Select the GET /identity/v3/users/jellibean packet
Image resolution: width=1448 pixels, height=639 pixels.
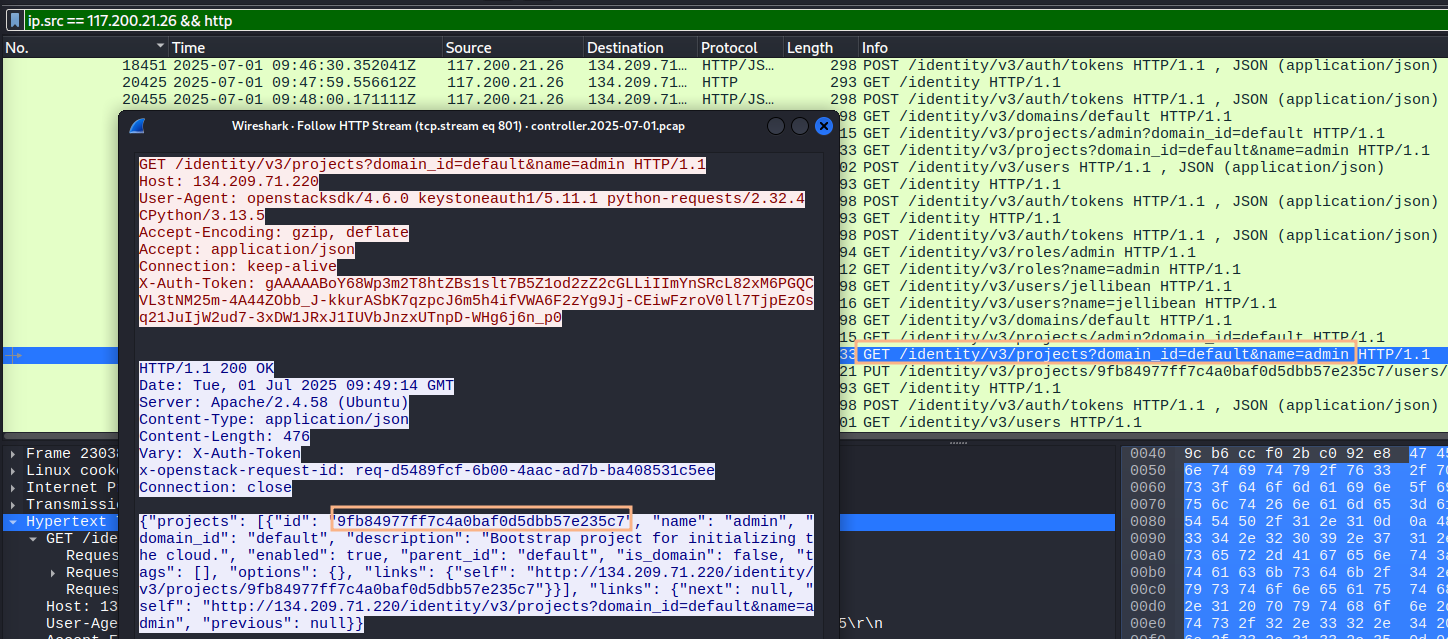point(1142,286)
